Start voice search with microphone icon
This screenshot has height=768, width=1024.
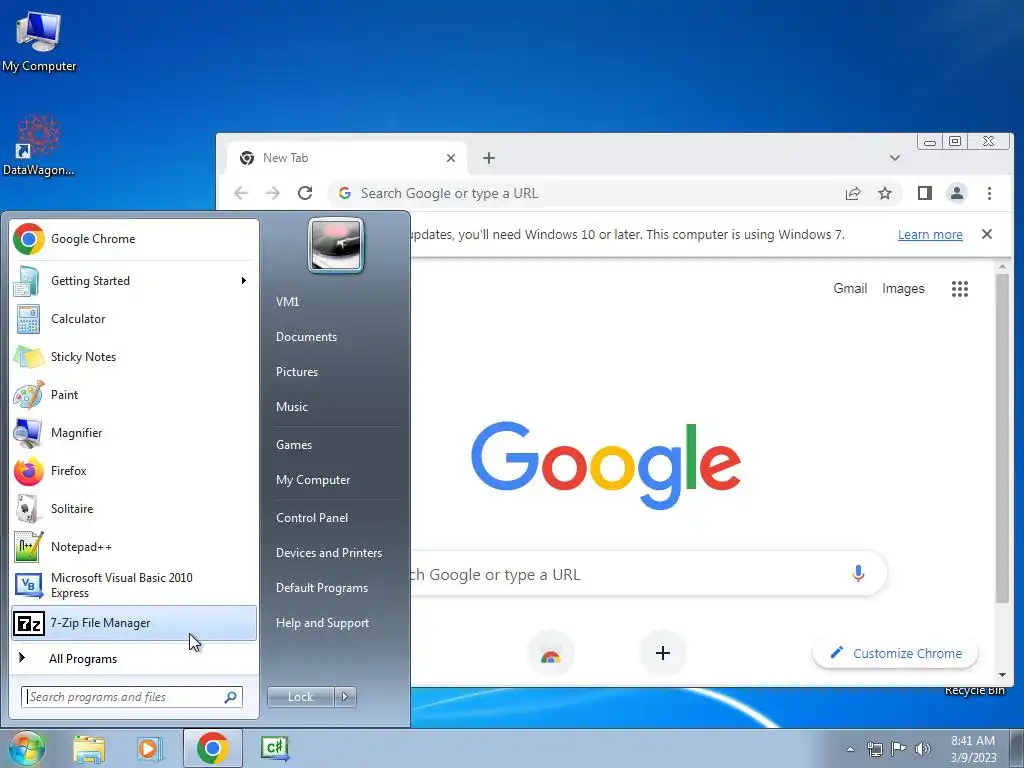tap(858, 573)
